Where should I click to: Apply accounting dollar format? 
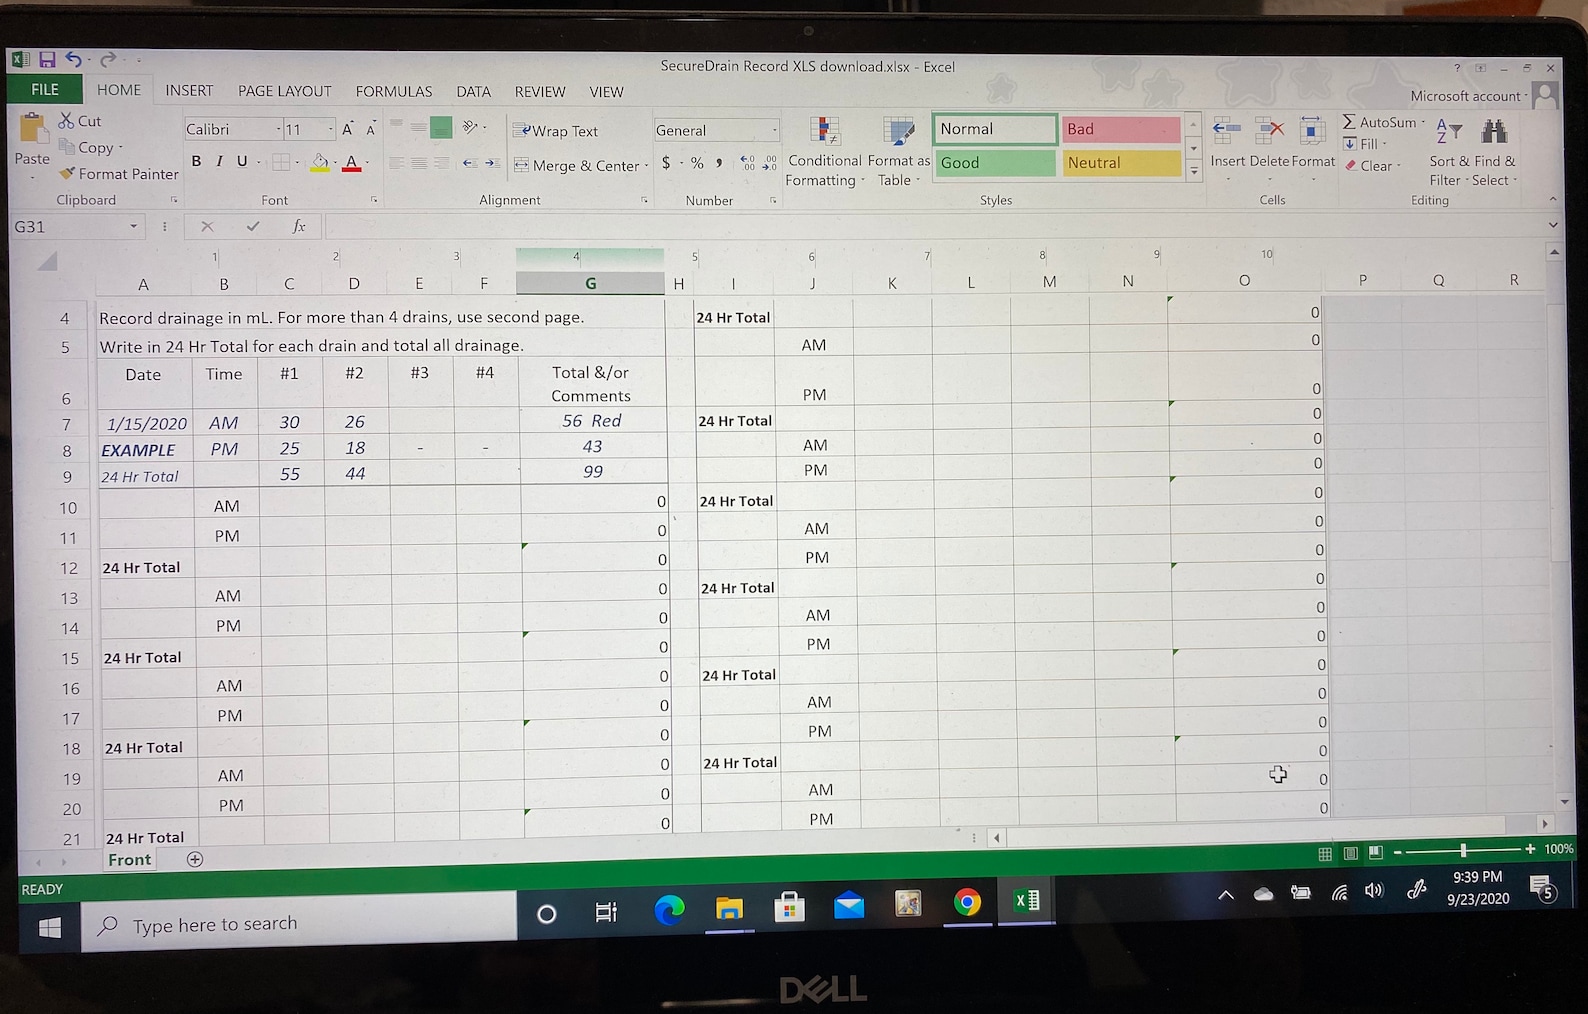click(666, 163)
